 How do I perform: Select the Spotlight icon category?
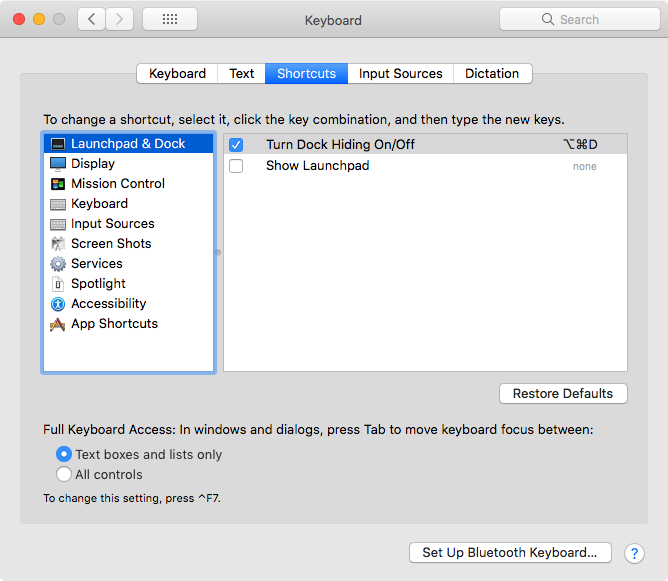58,284
